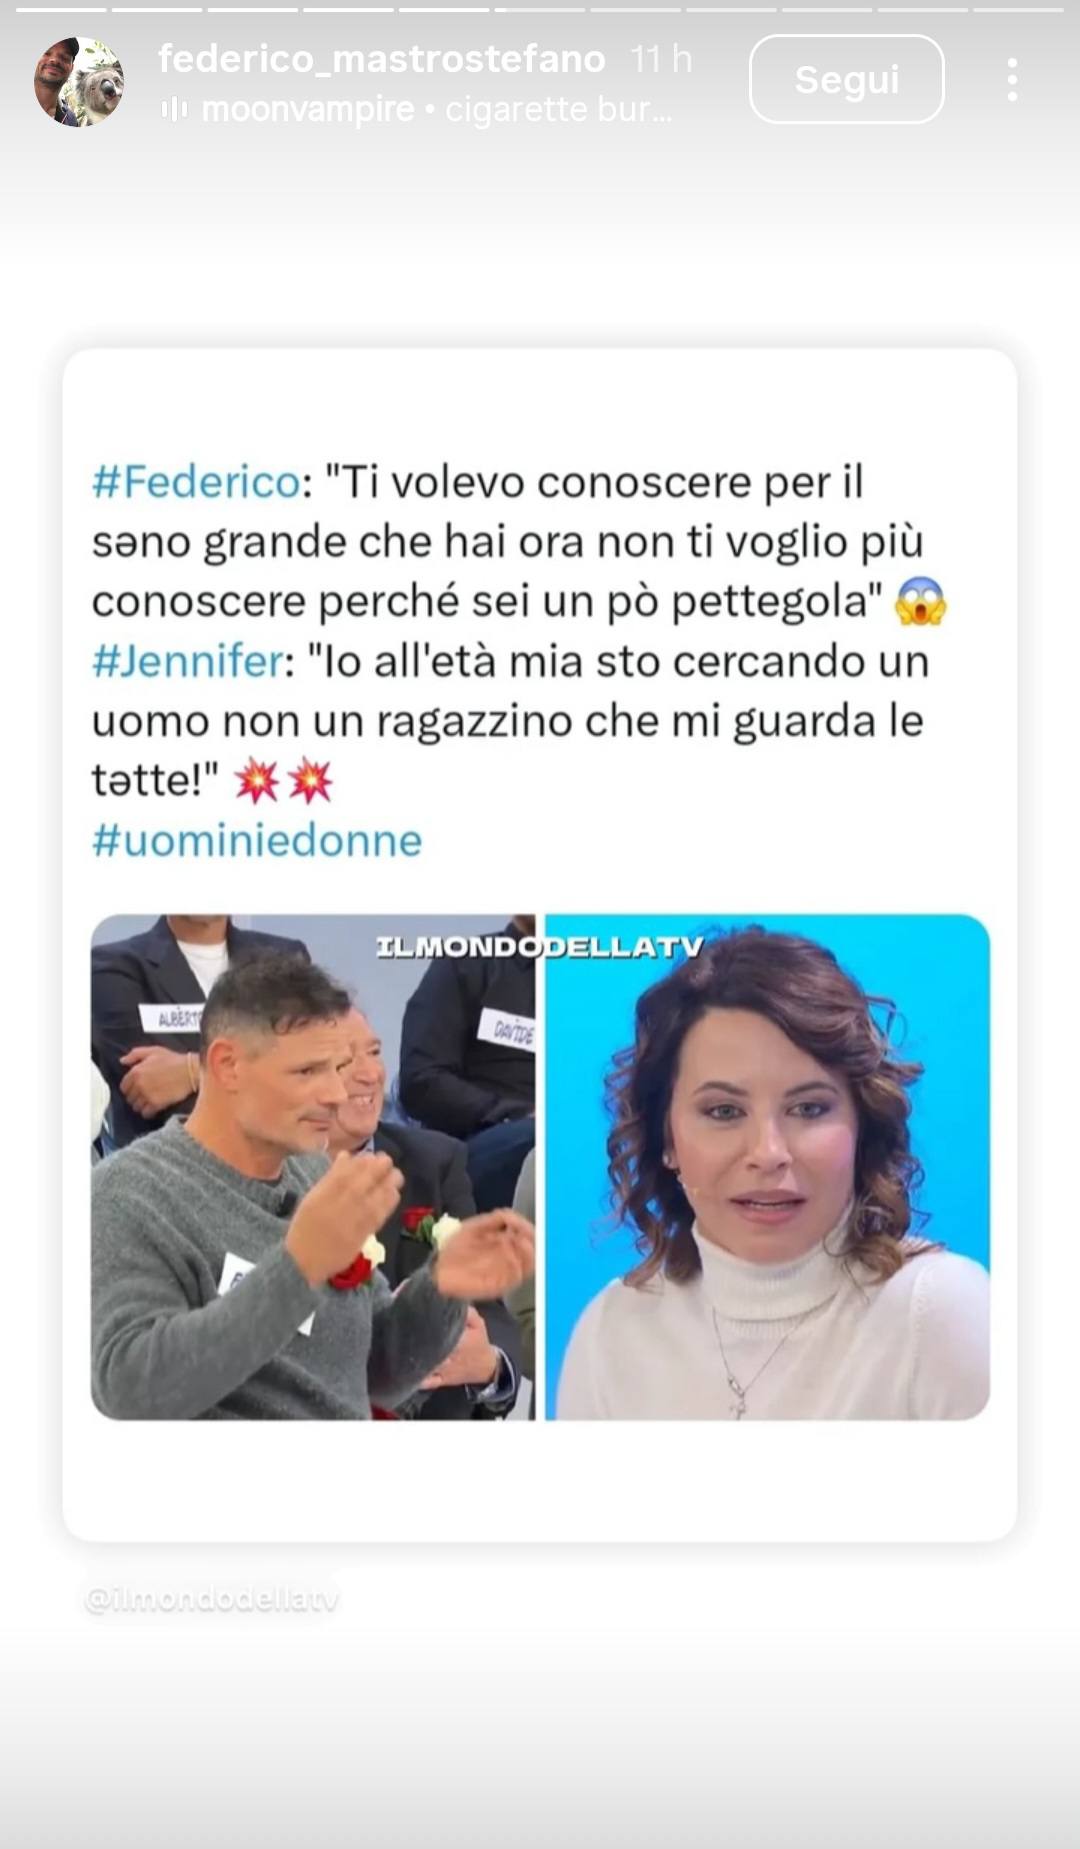1080x1849 pixels.
Task: Tap the 11 h timestamp
Action: tap(661, 59)
